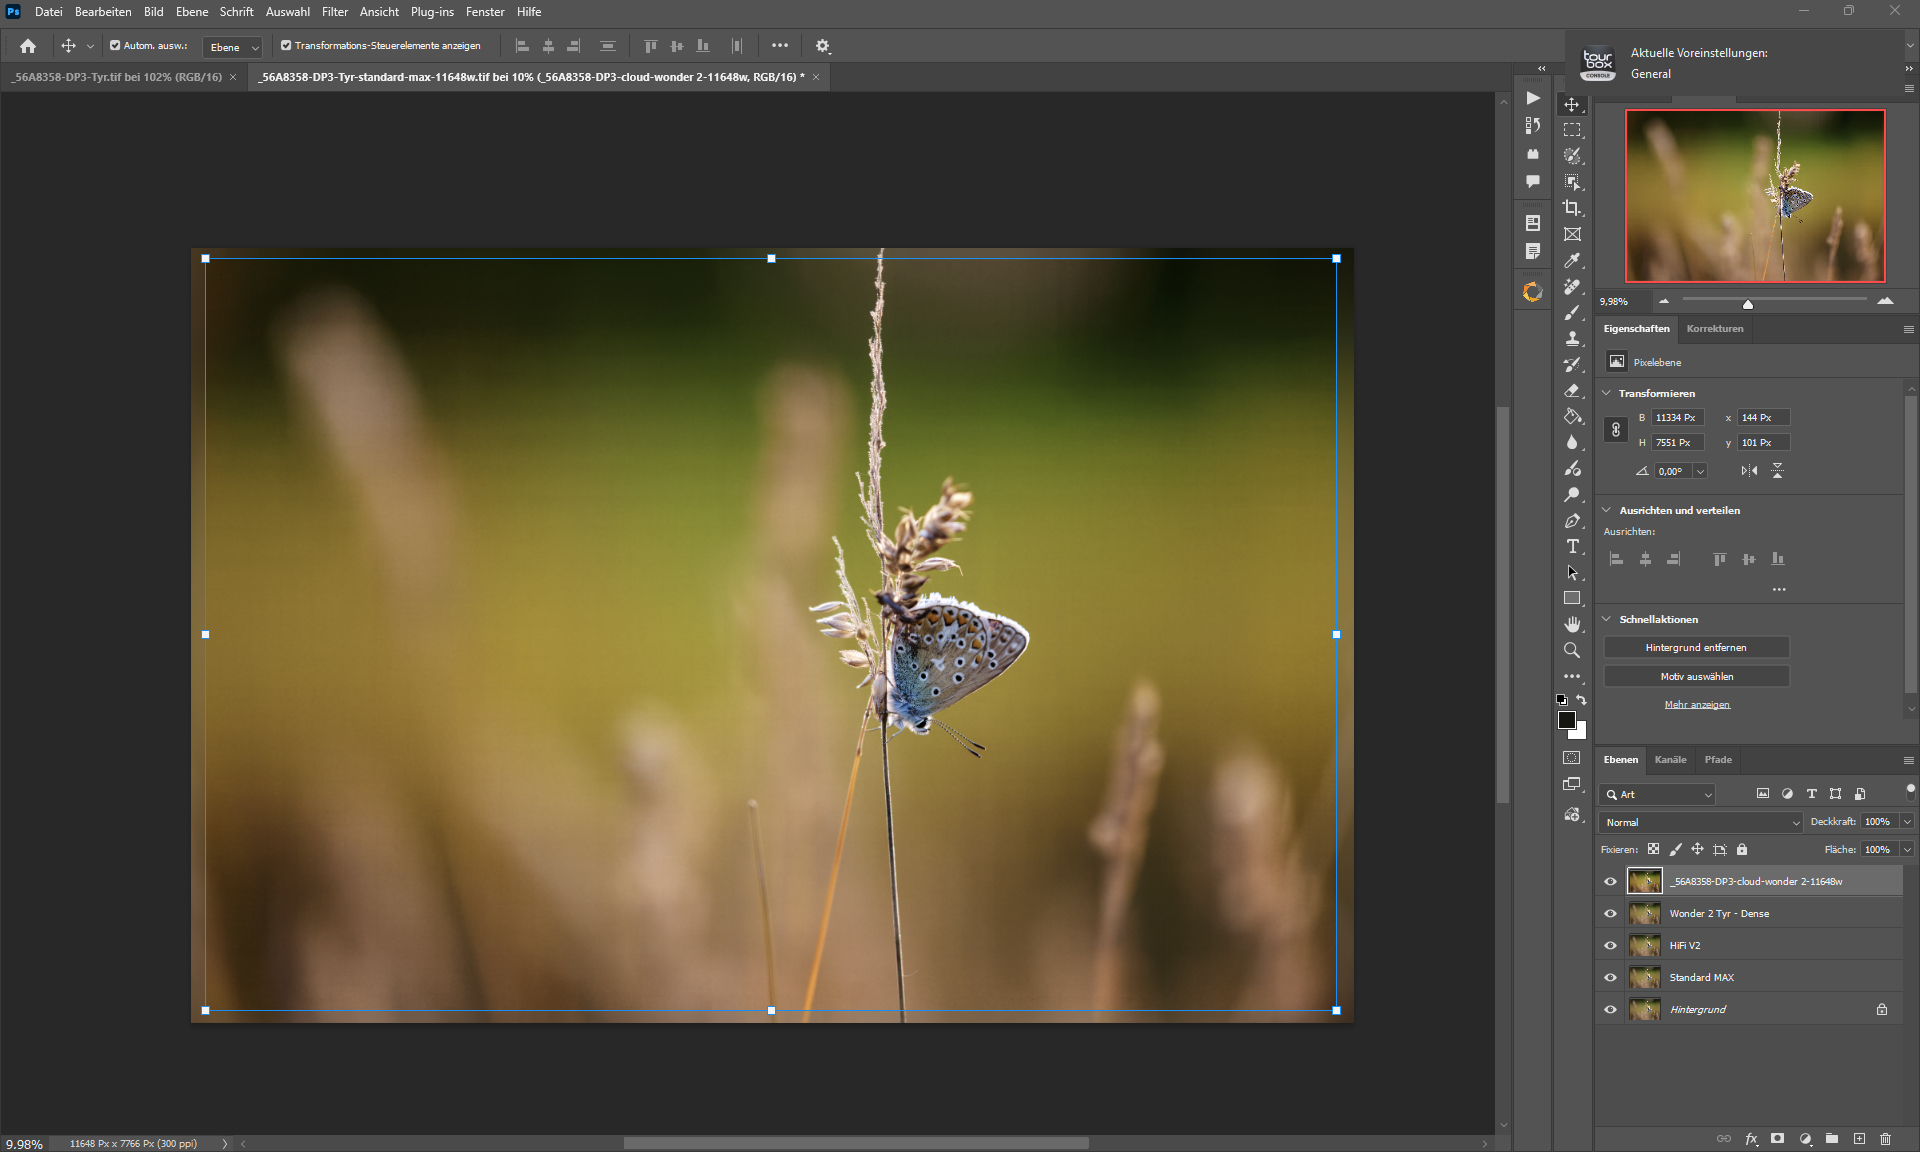Flip layer horizontally in Transformieren
The height and width of the screenshot is (1152, 1920).
click(x=1749, y=471)
